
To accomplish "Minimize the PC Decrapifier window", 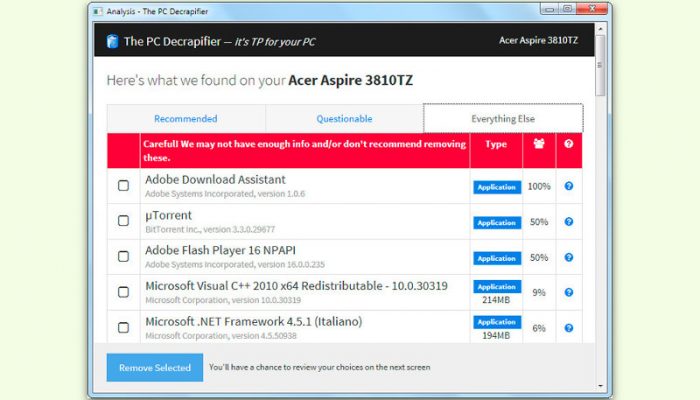I will click(x=550, y=9).
